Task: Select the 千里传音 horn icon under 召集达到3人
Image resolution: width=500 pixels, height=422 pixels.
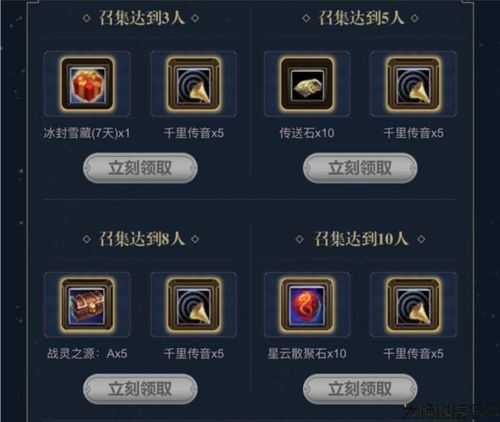Action: (x=194, y=84)
